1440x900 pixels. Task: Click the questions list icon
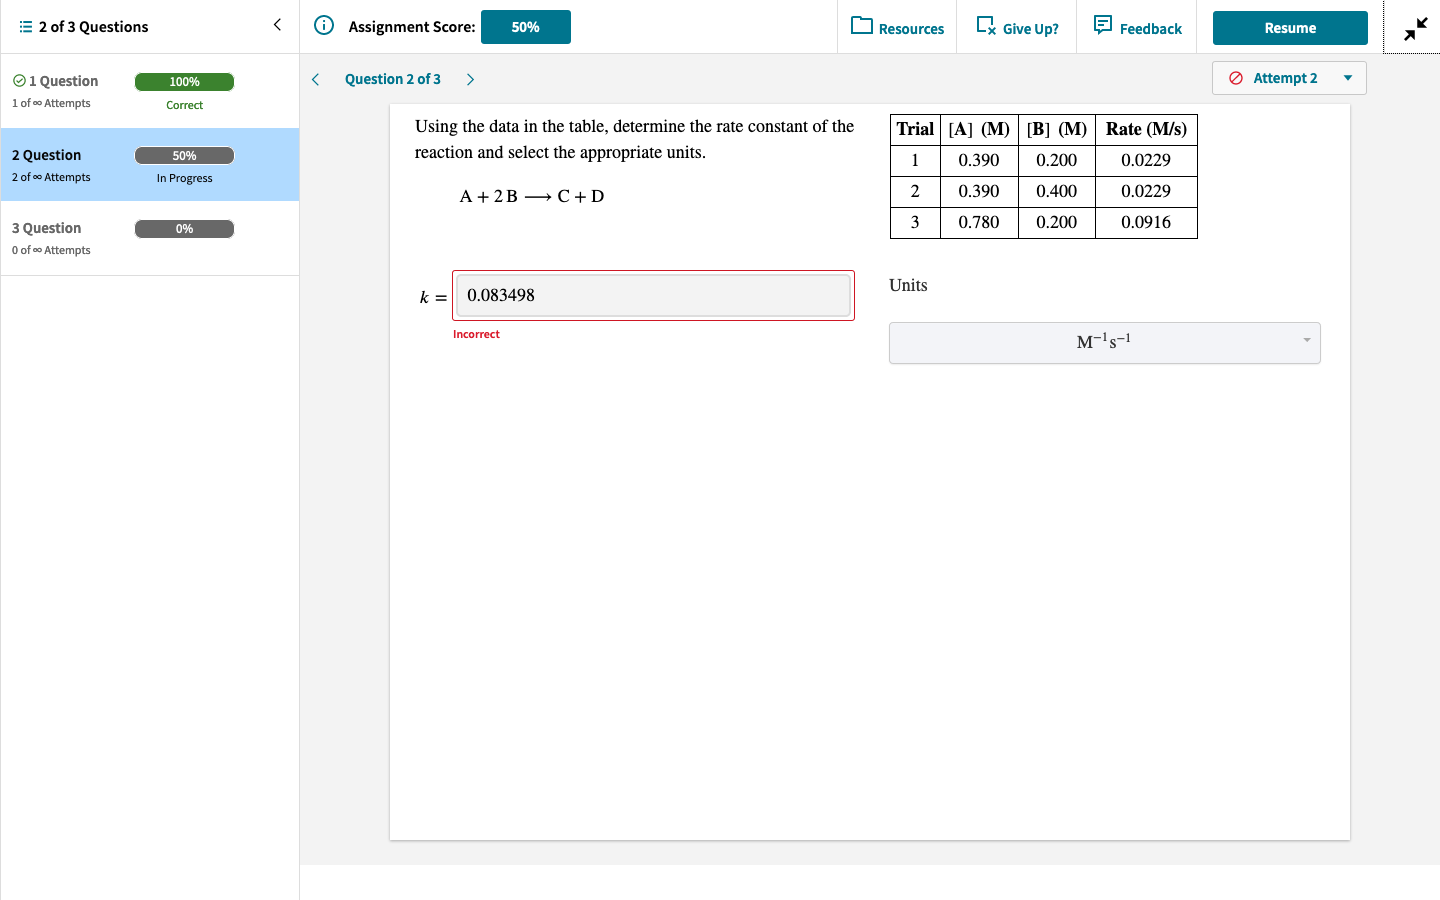pos(26,24)
